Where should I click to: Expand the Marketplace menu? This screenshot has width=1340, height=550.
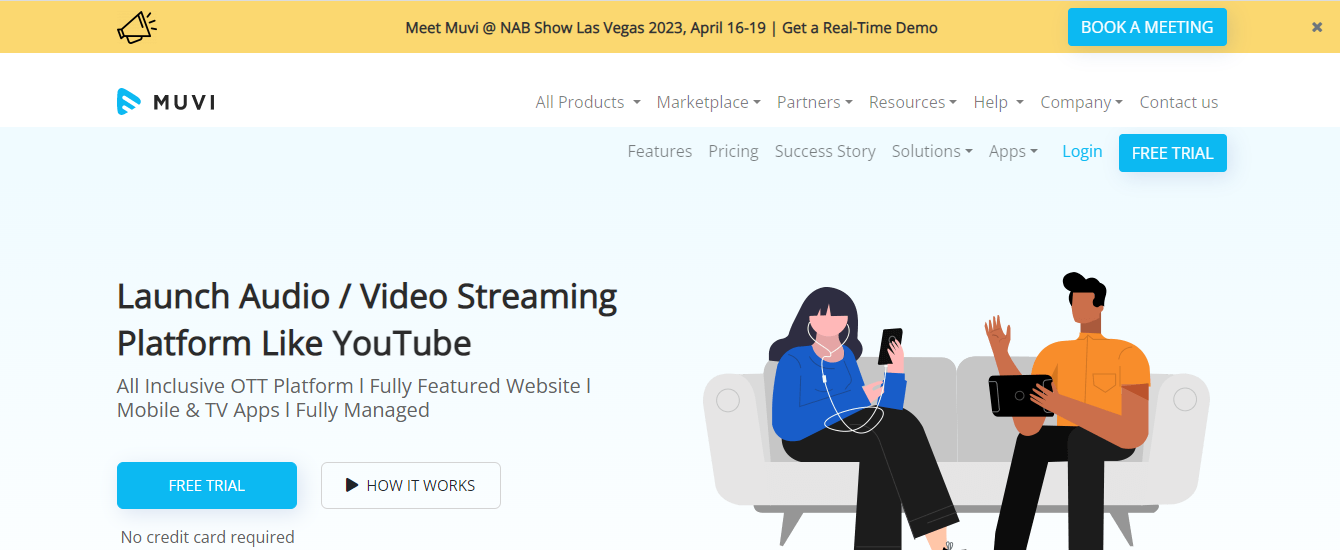pos(708,102)
